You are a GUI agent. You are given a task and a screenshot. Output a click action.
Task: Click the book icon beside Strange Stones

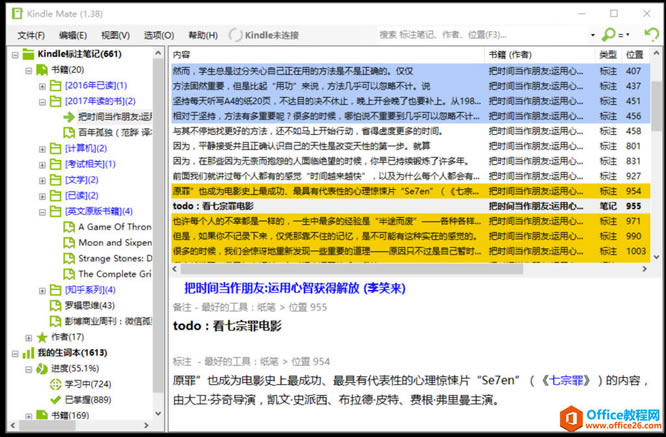point(69,258)
